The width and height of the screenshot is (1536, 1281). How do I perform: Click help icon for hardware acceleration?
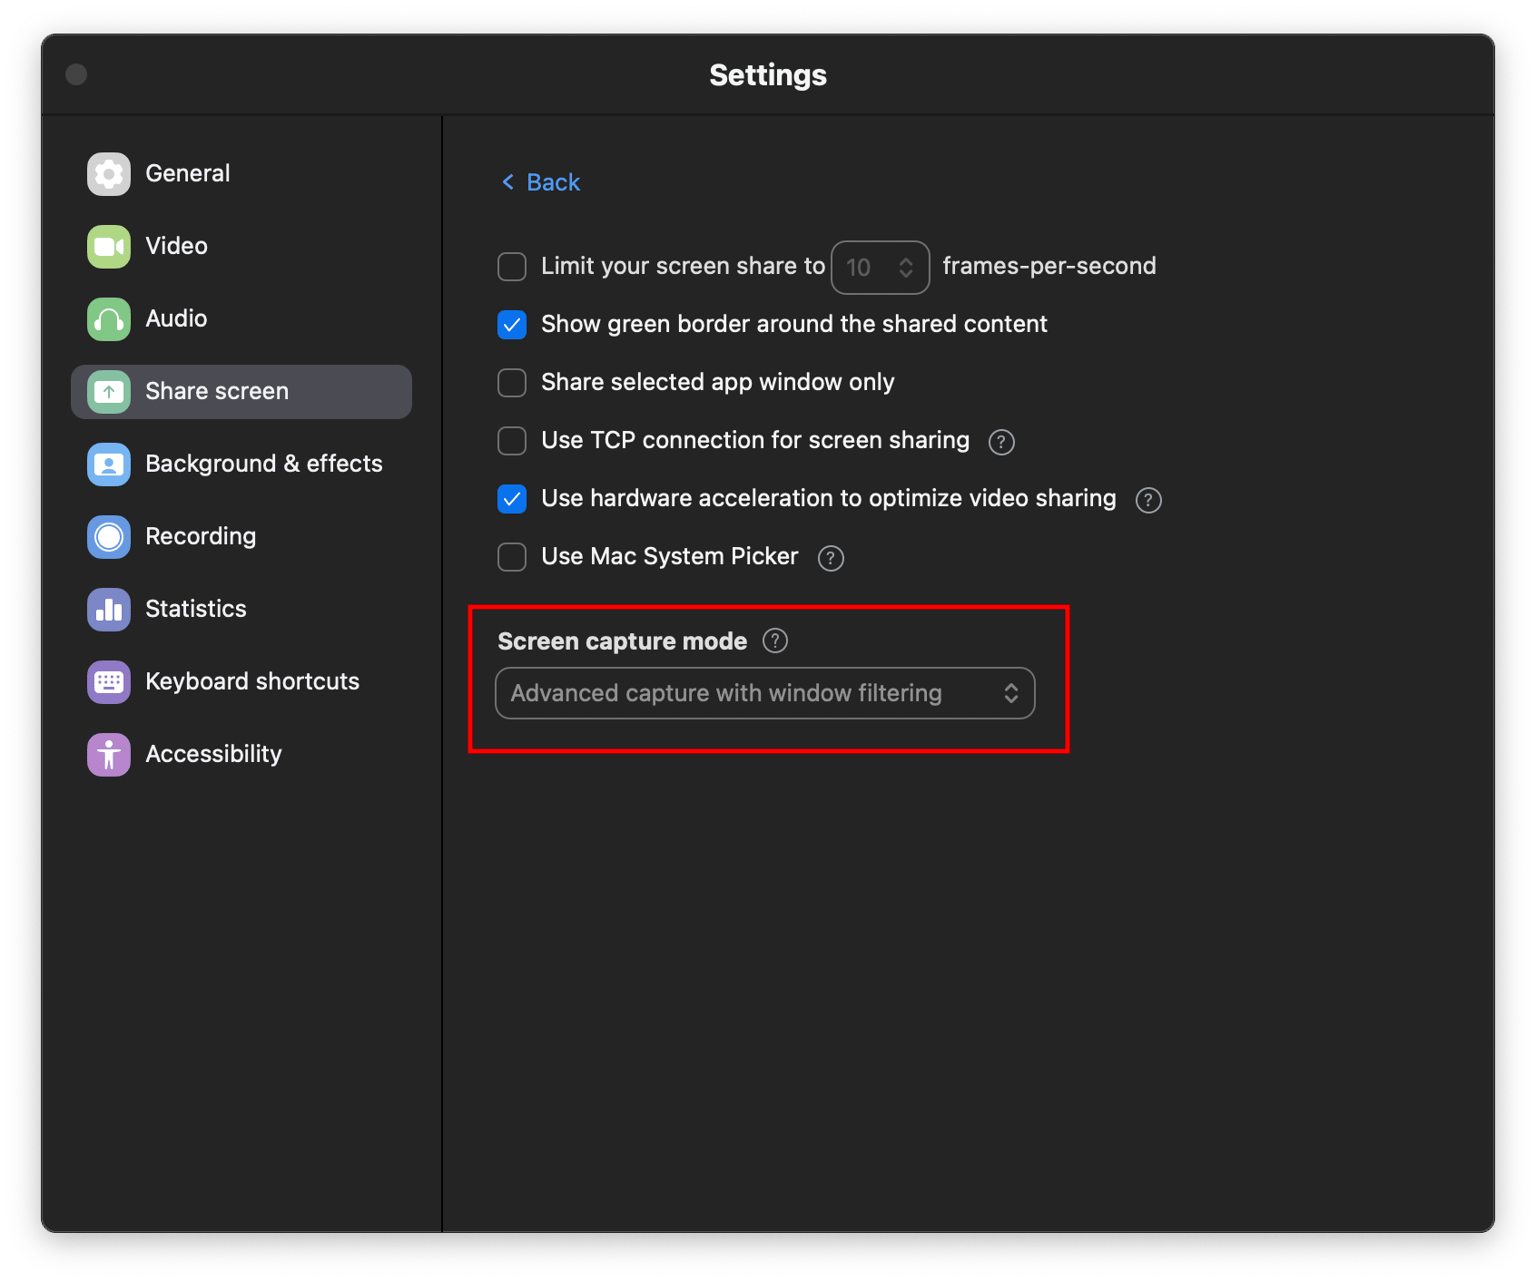coord(1148,500)
